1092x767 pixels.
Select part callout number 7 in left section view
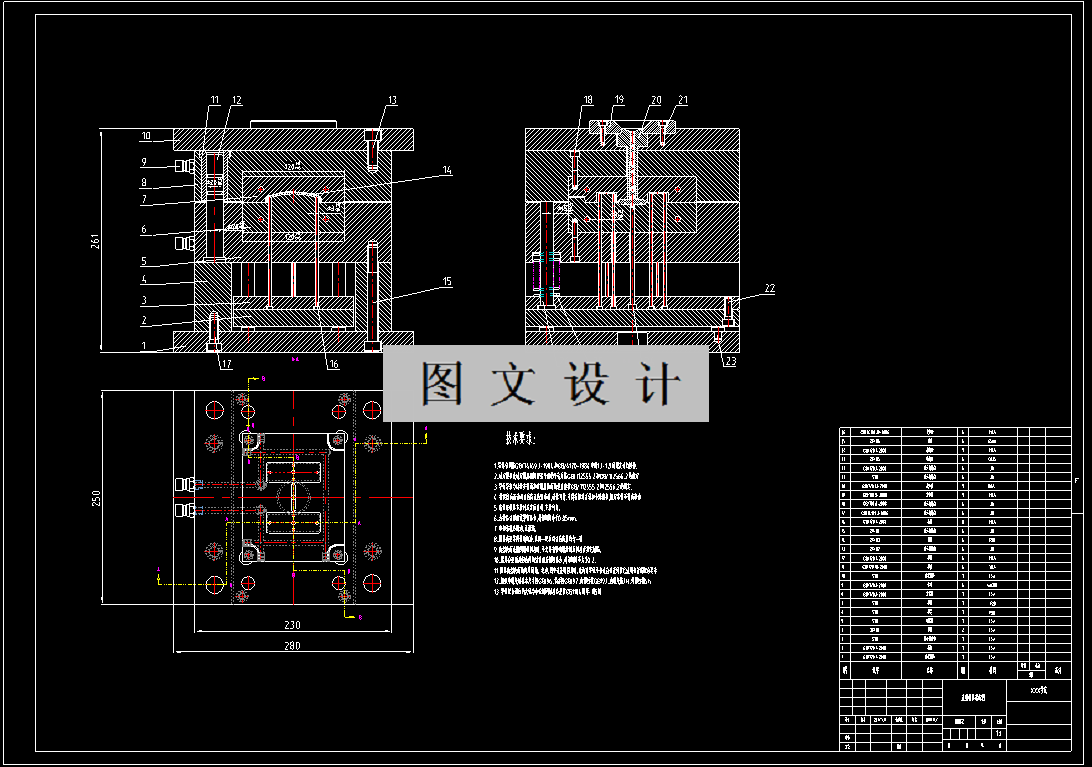point(144,199)
